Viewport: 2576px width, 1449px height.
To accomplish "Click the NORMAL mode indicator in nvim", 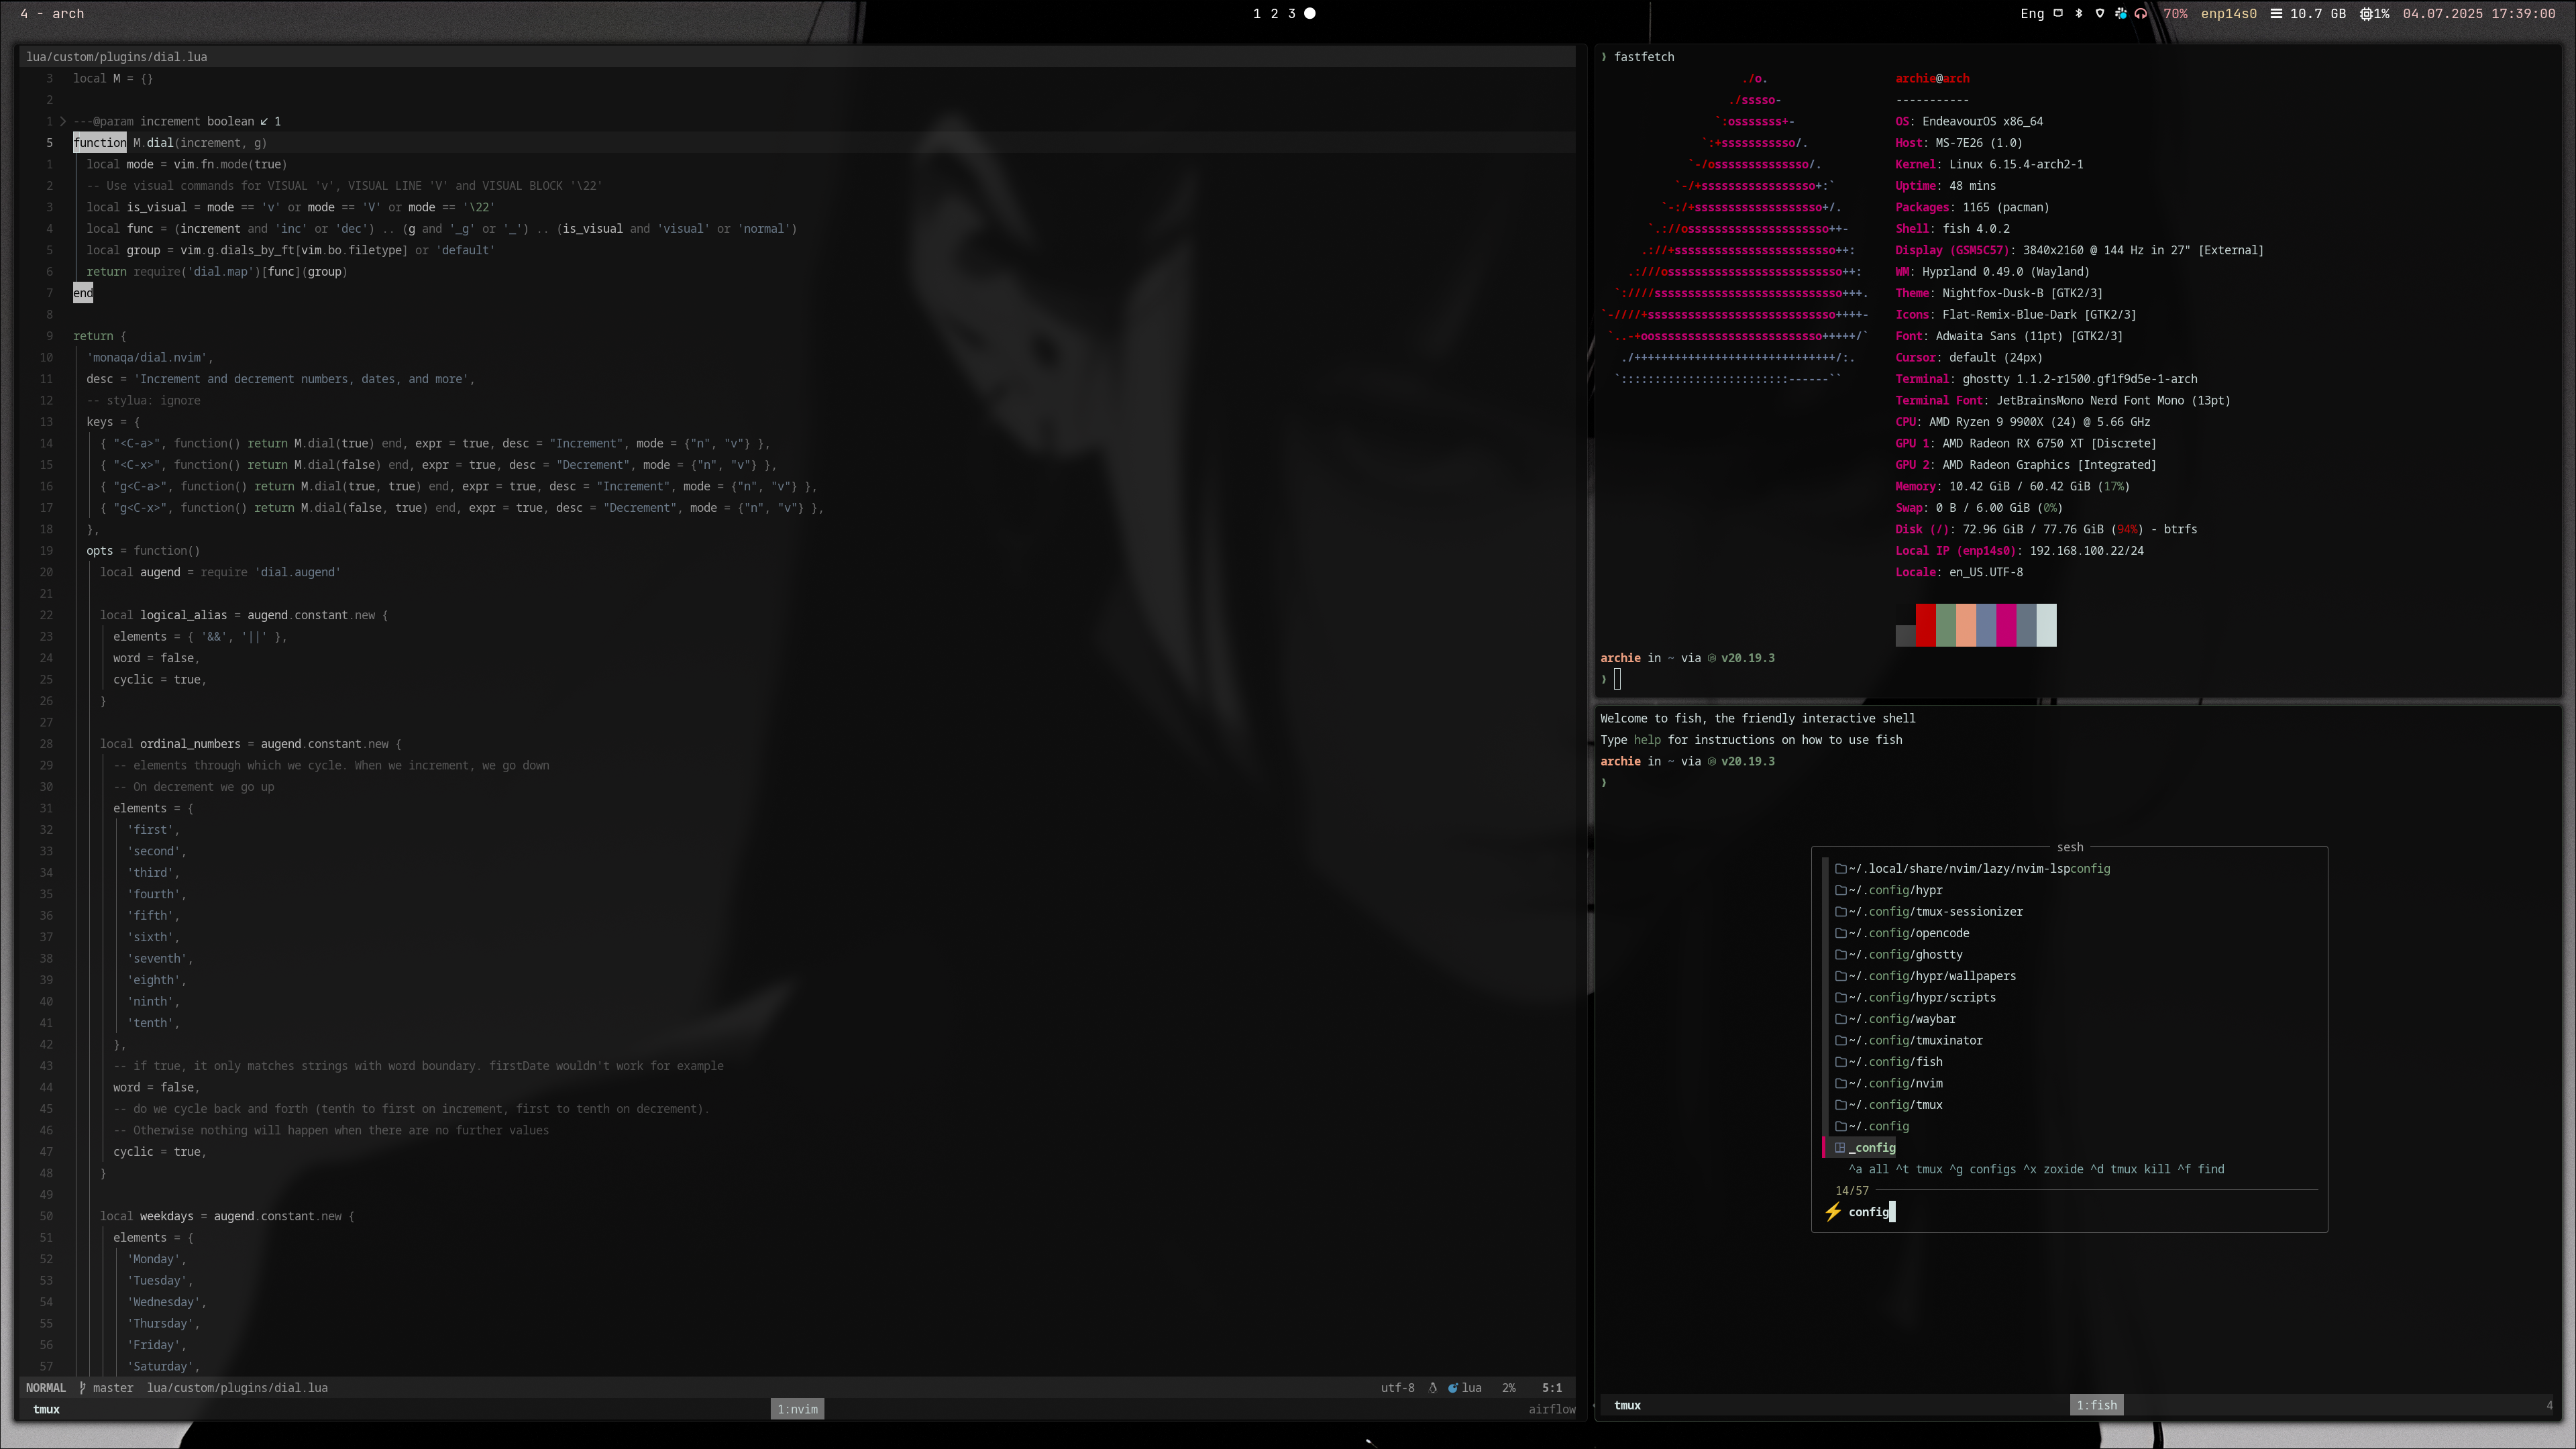I will (46, 1387).
